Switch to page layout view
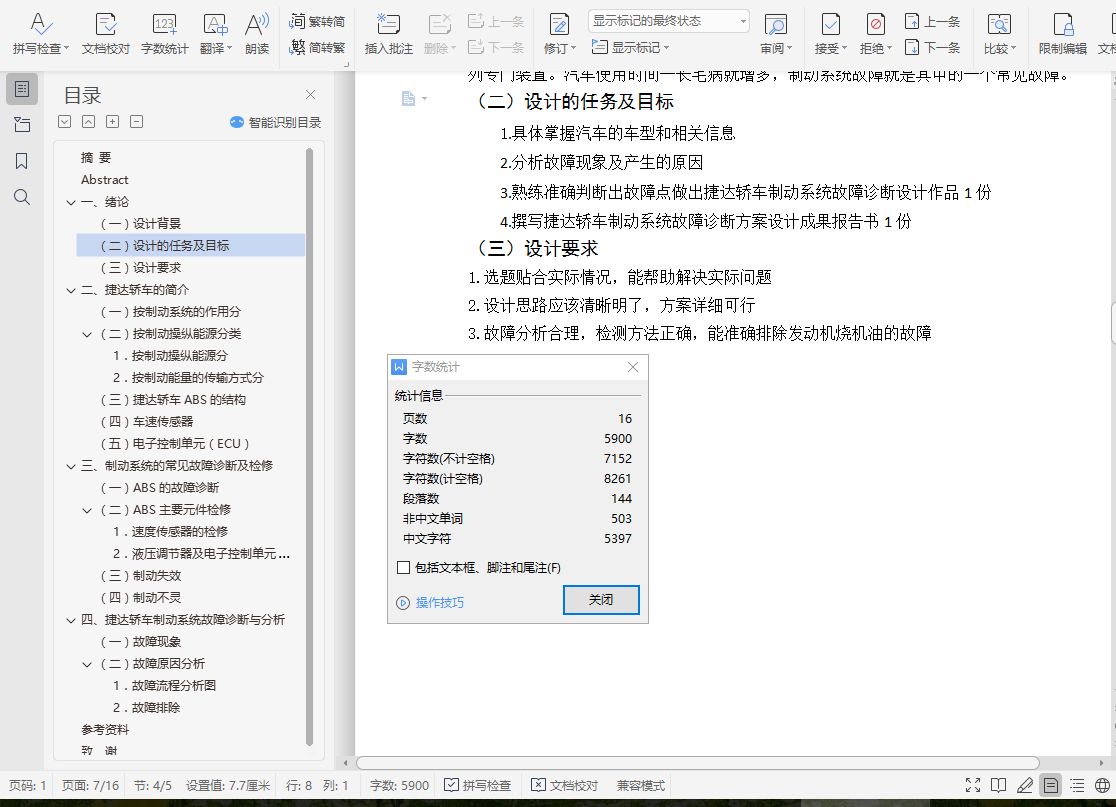The width and height of the screenshot is (1116, 807). (x=1051, y=786)
